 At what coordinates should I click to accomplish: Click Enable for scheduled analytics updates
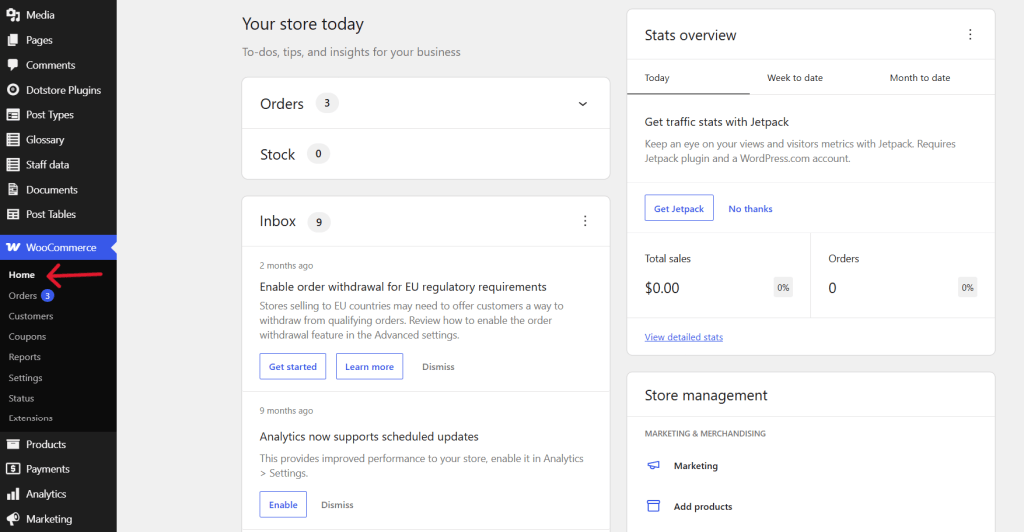pyautogui.click(x=283, y=505)
